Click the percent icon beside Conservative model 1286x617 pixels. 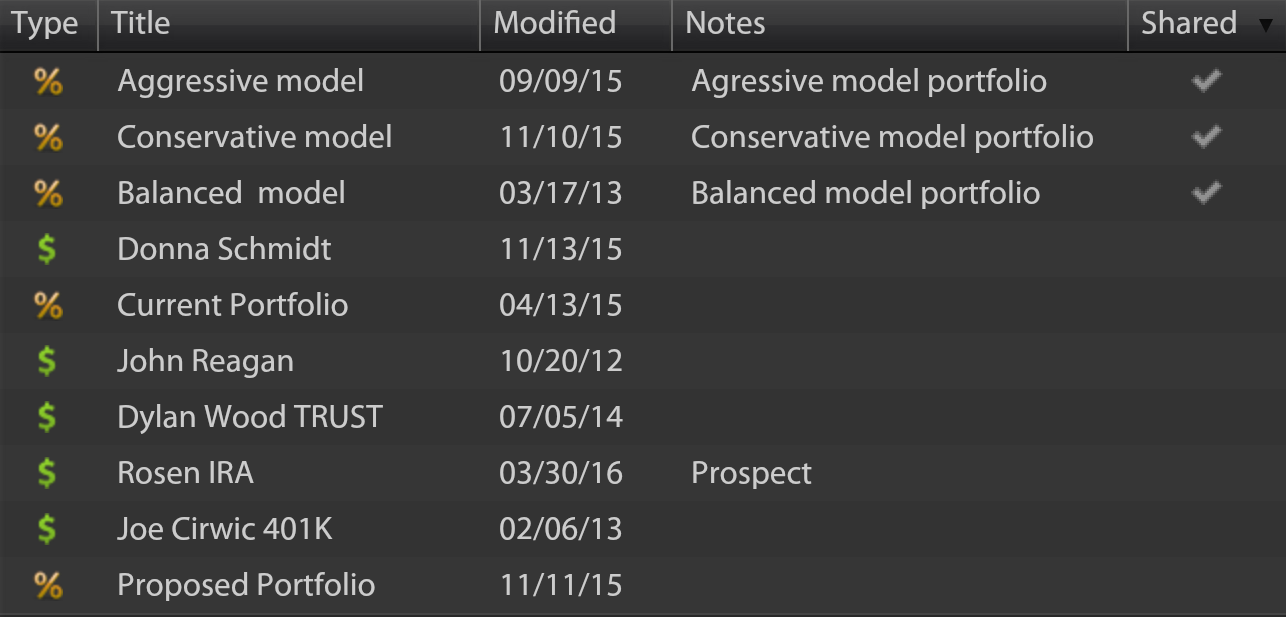coord(48,137)
